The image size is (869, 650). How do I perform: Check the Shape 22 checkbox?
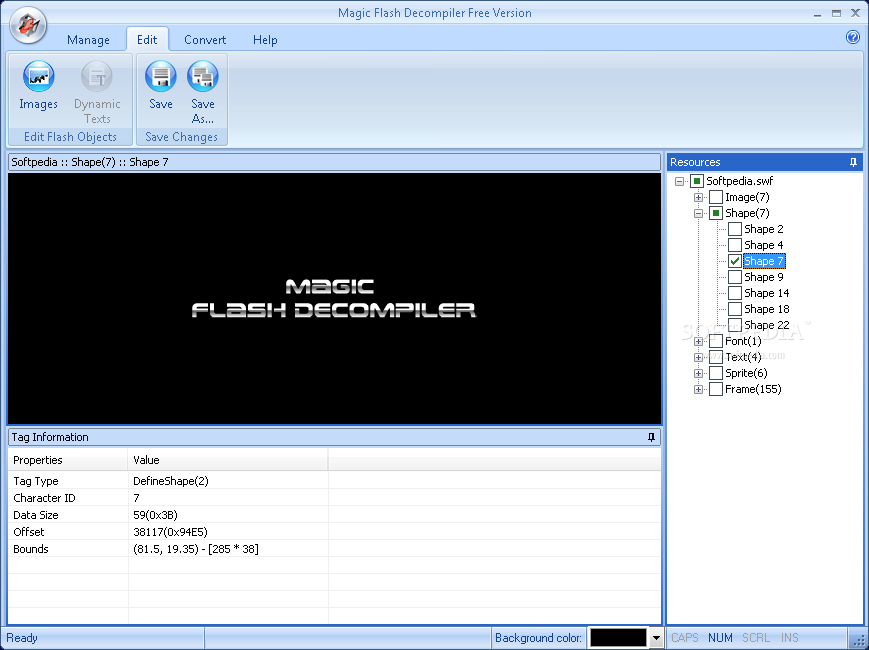[x=735, y=325]
